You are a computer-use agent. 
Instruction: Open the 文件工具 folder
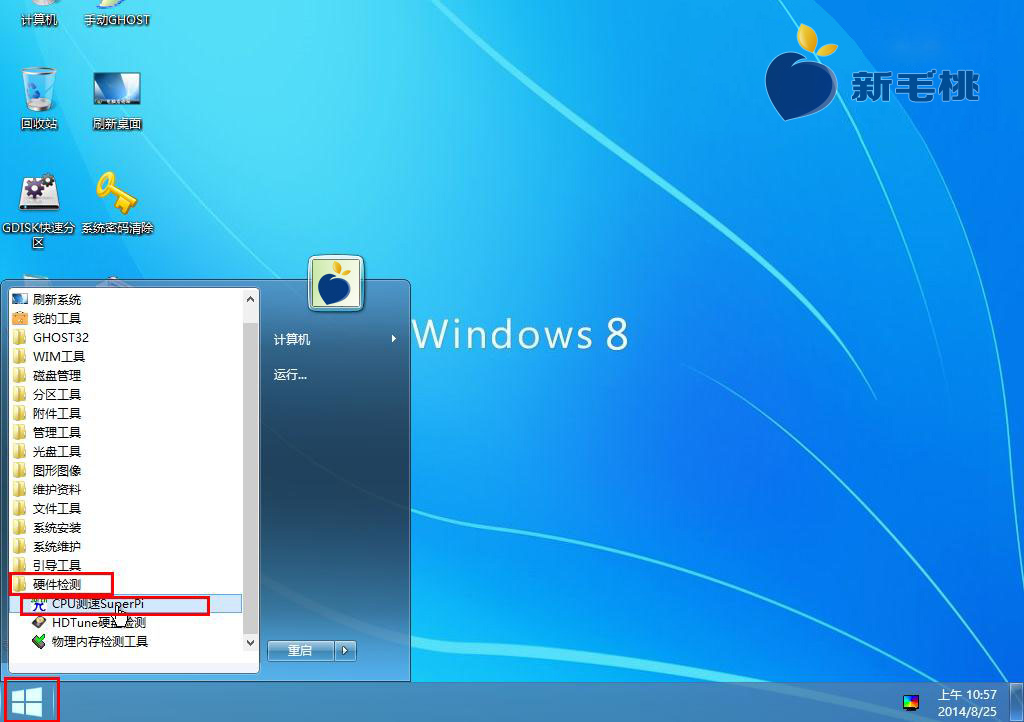coord(125,508)
